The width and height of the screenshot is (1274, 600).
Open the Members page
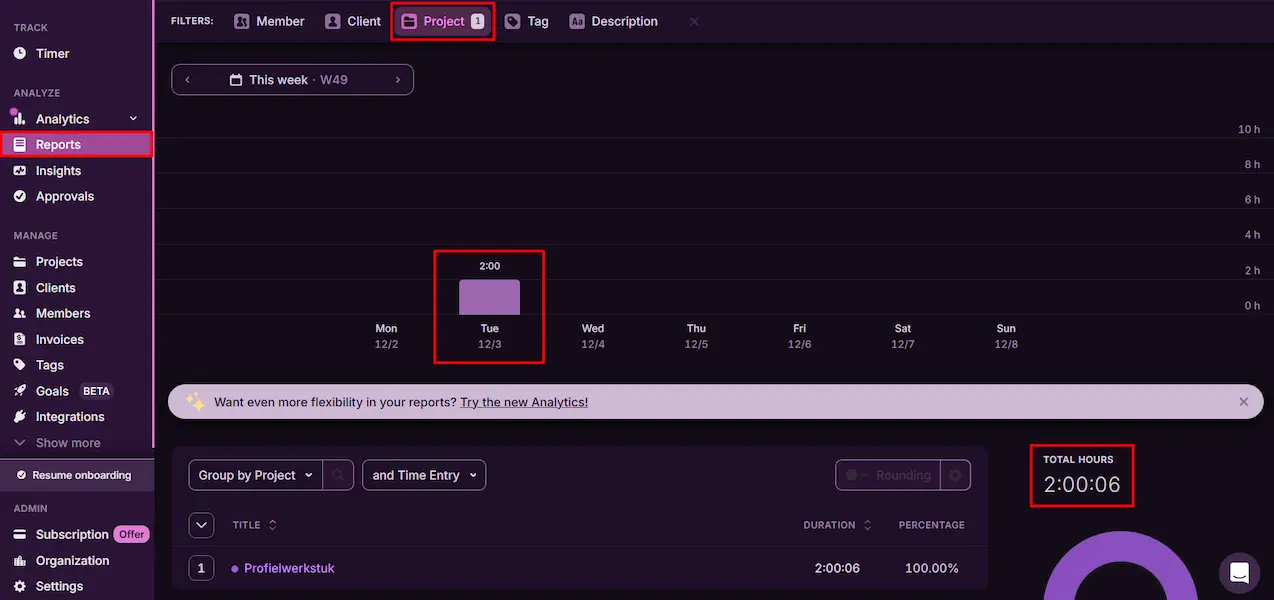point(63,313)
